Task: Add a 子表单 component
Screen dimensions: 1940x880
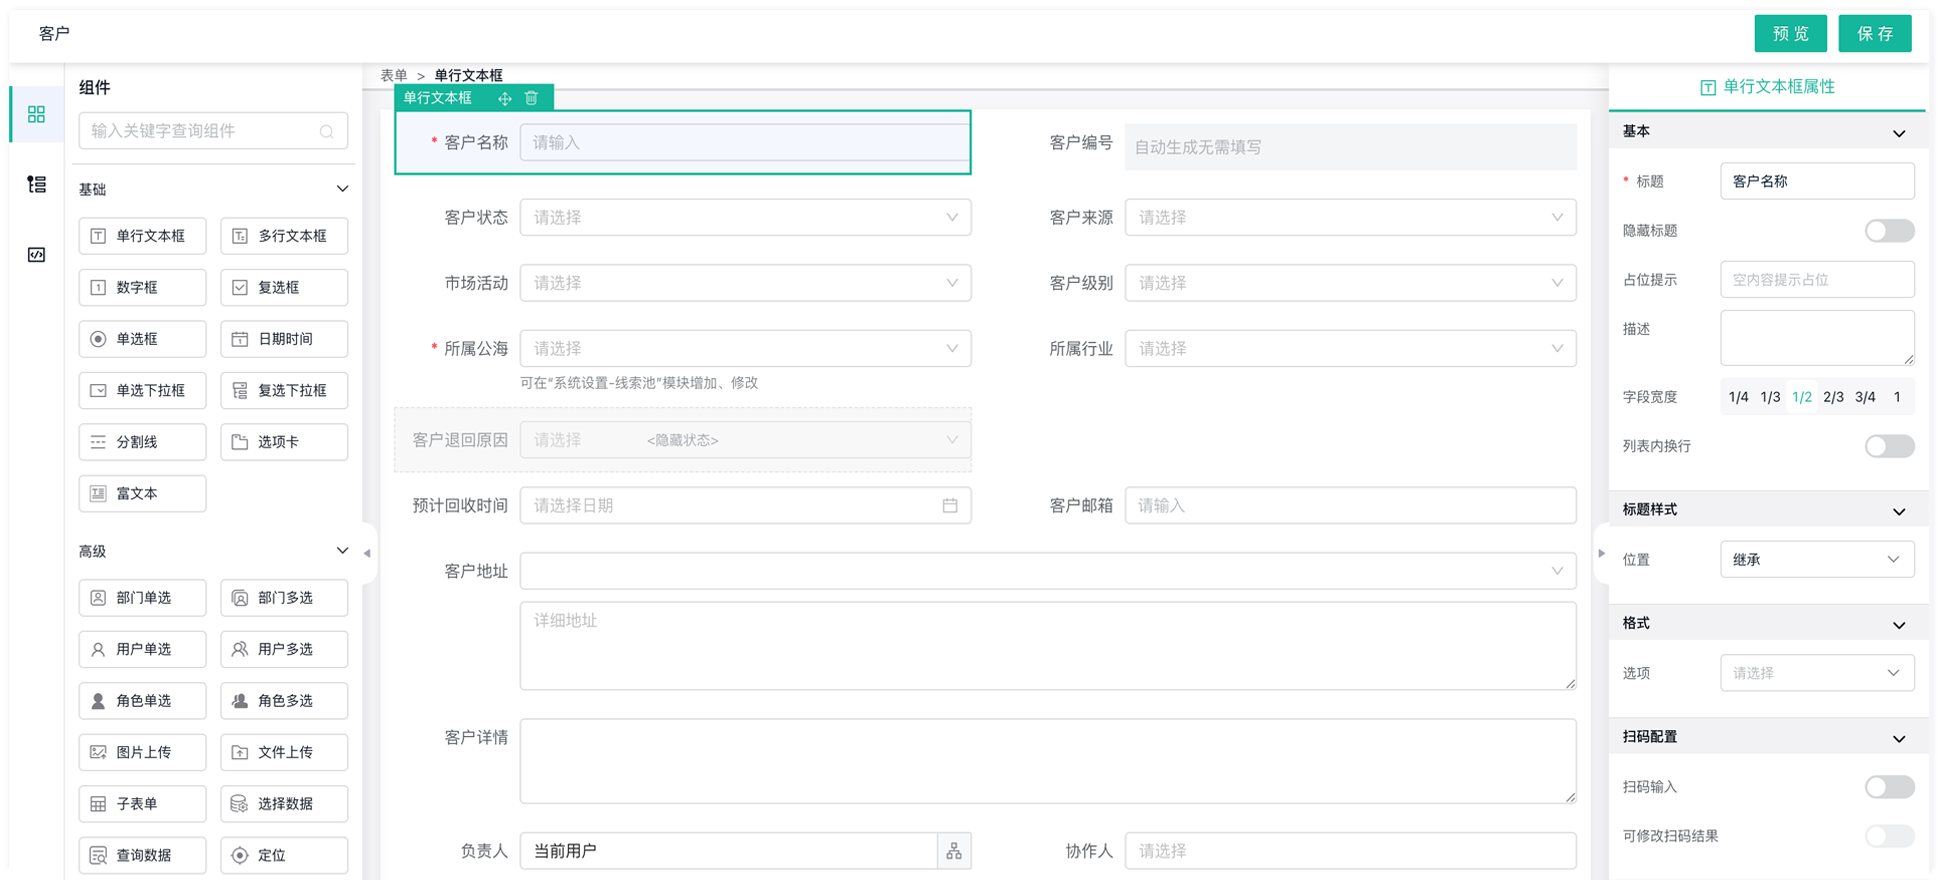Action: pos(143,804)
